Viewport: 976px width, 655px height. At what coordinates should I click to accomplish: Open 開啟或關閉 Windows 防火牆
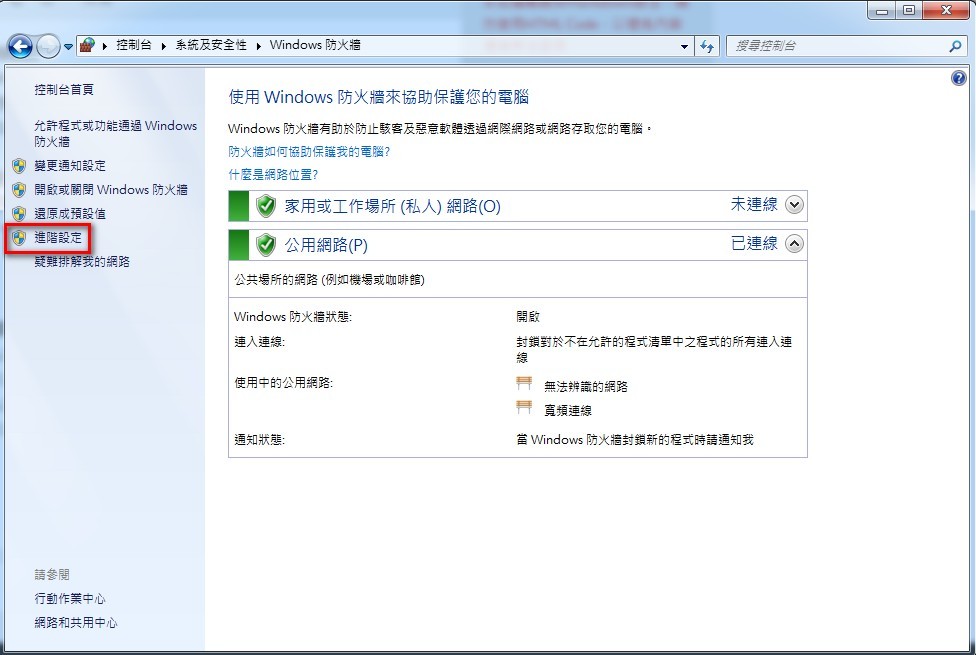click(x=111, y=189)
